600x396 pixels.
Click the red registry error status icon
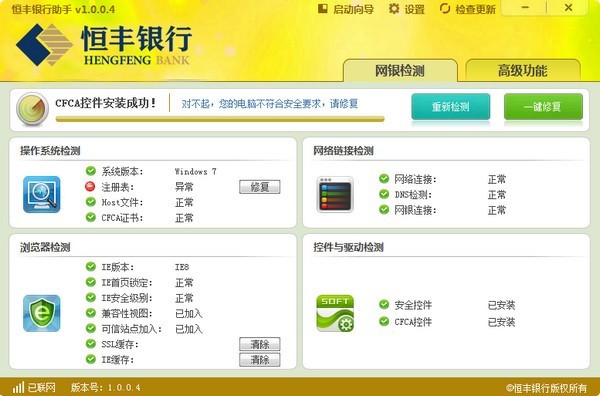(x=90, y=186)
